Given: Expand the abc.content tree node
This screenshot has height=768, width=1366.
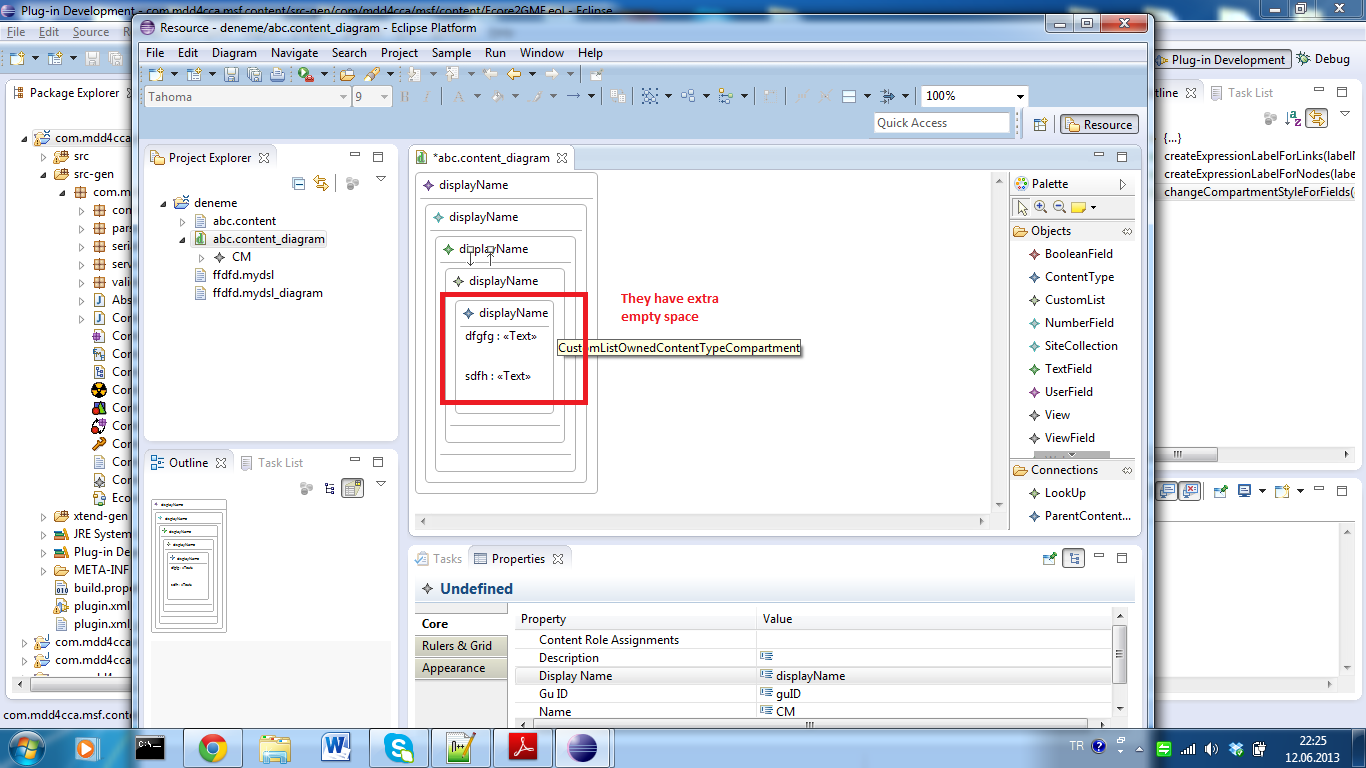Looking at the screenshot, I should 182,221.
